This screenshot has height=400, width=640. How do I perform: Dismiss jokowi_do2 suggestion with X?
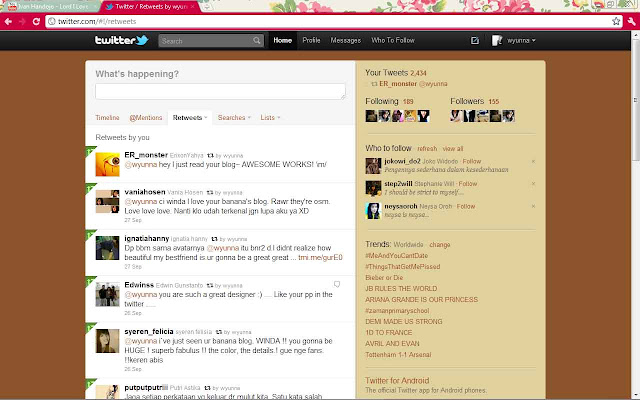[x=533, y=162]
